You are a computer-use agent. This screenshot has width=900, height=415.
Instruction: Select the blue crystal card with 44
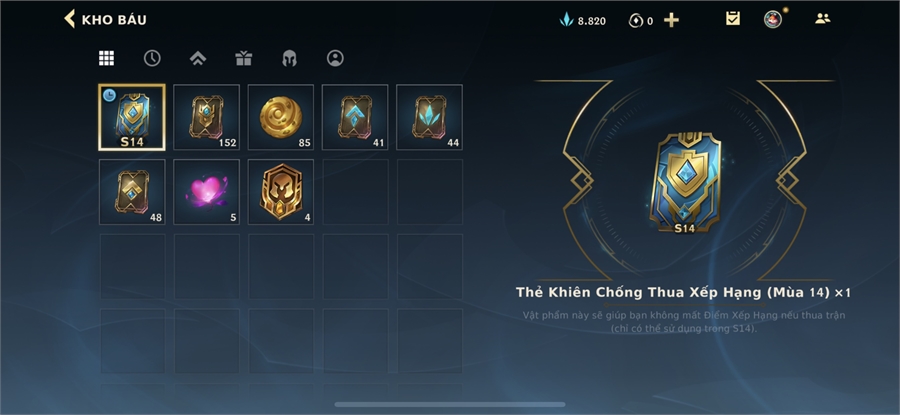(x=429, y=117)
